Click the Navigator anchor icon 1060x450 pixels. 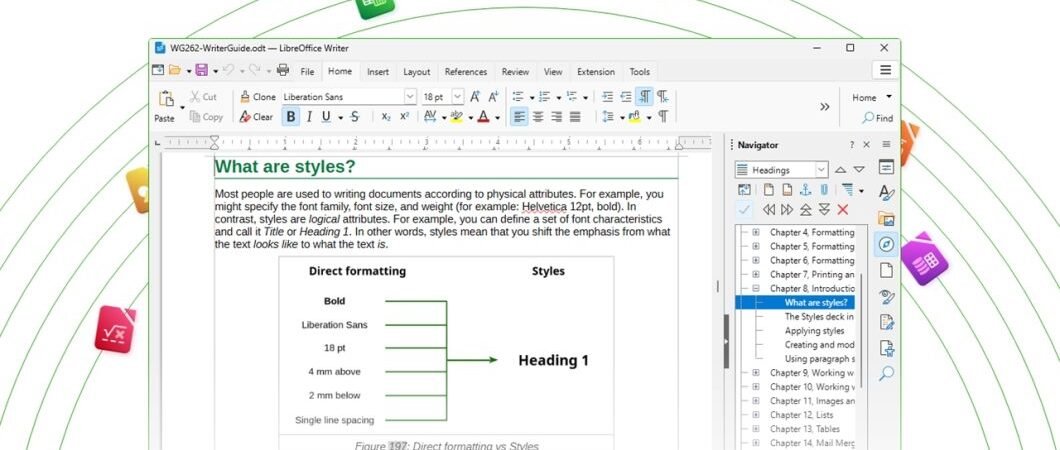click(805, 190)
